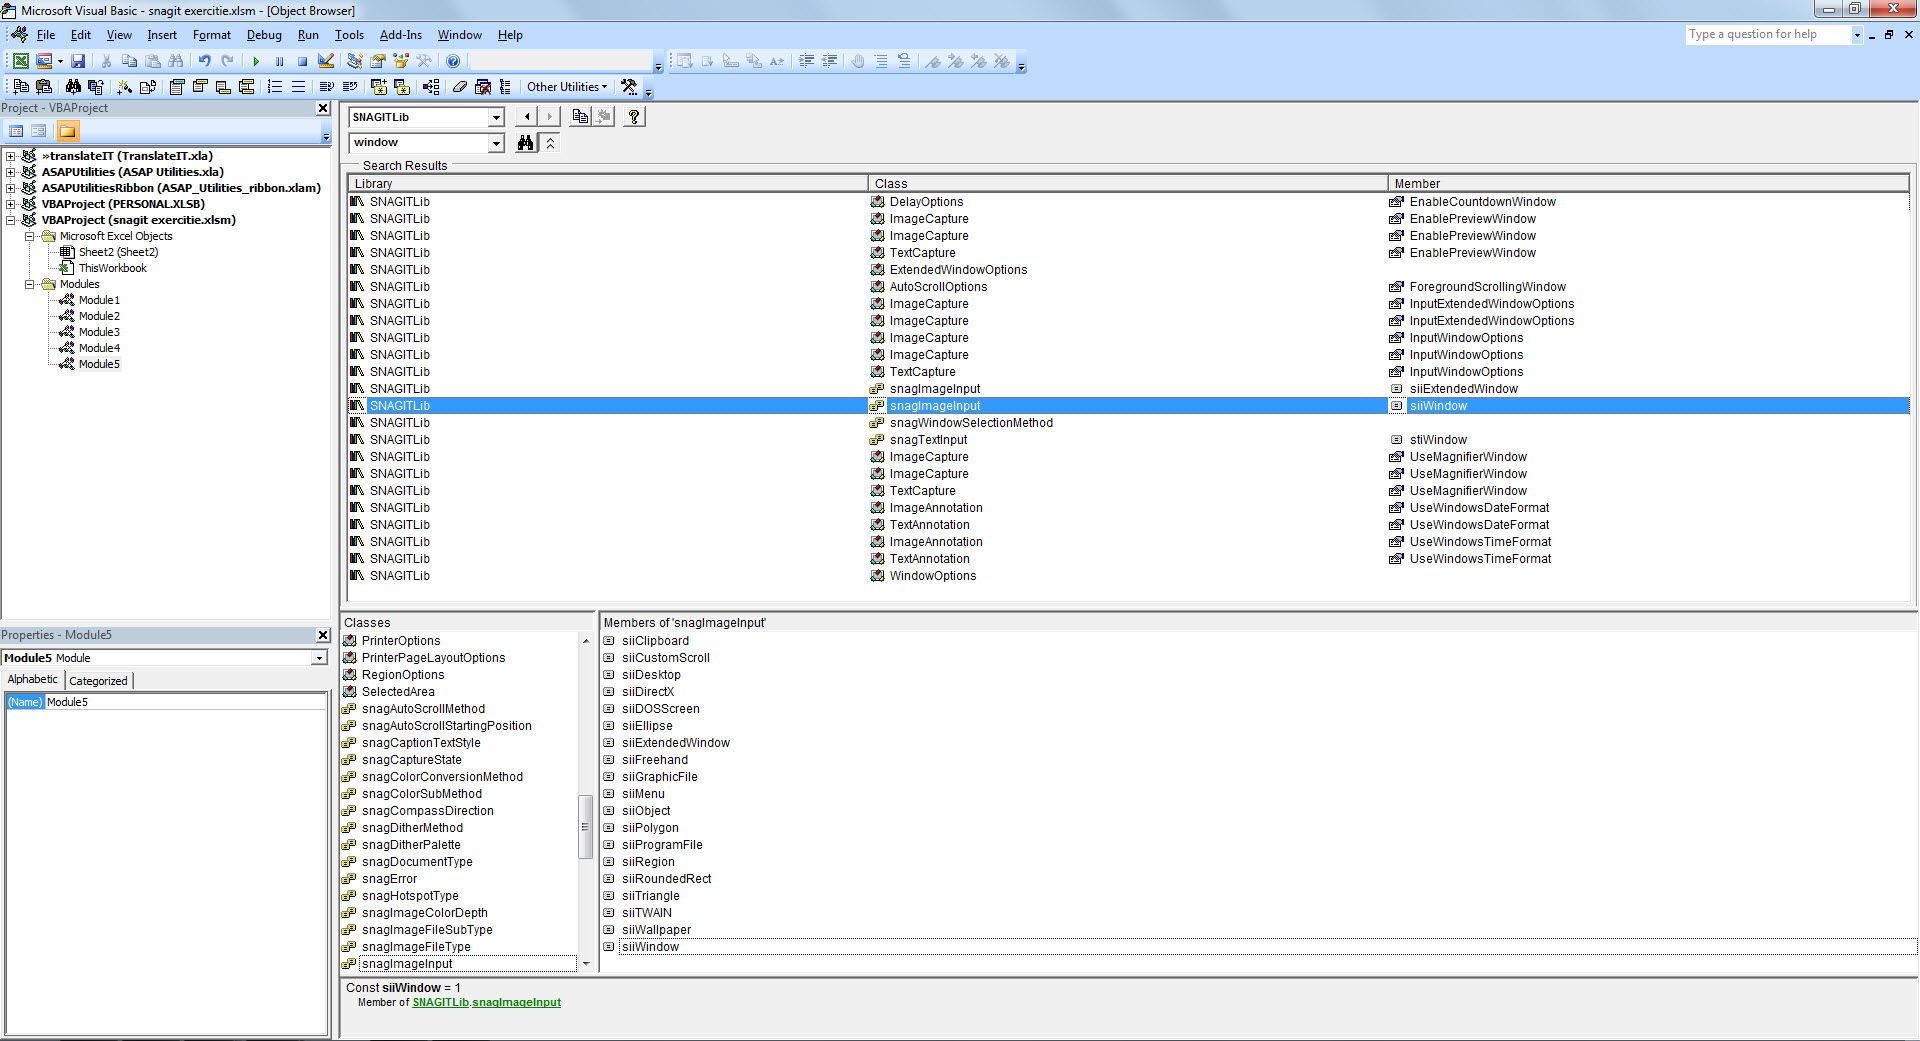Viewport: 1920px width, 1041px height.
Task: Click the Object Browser yellow Help icon
Action: [x=634, y=117]
